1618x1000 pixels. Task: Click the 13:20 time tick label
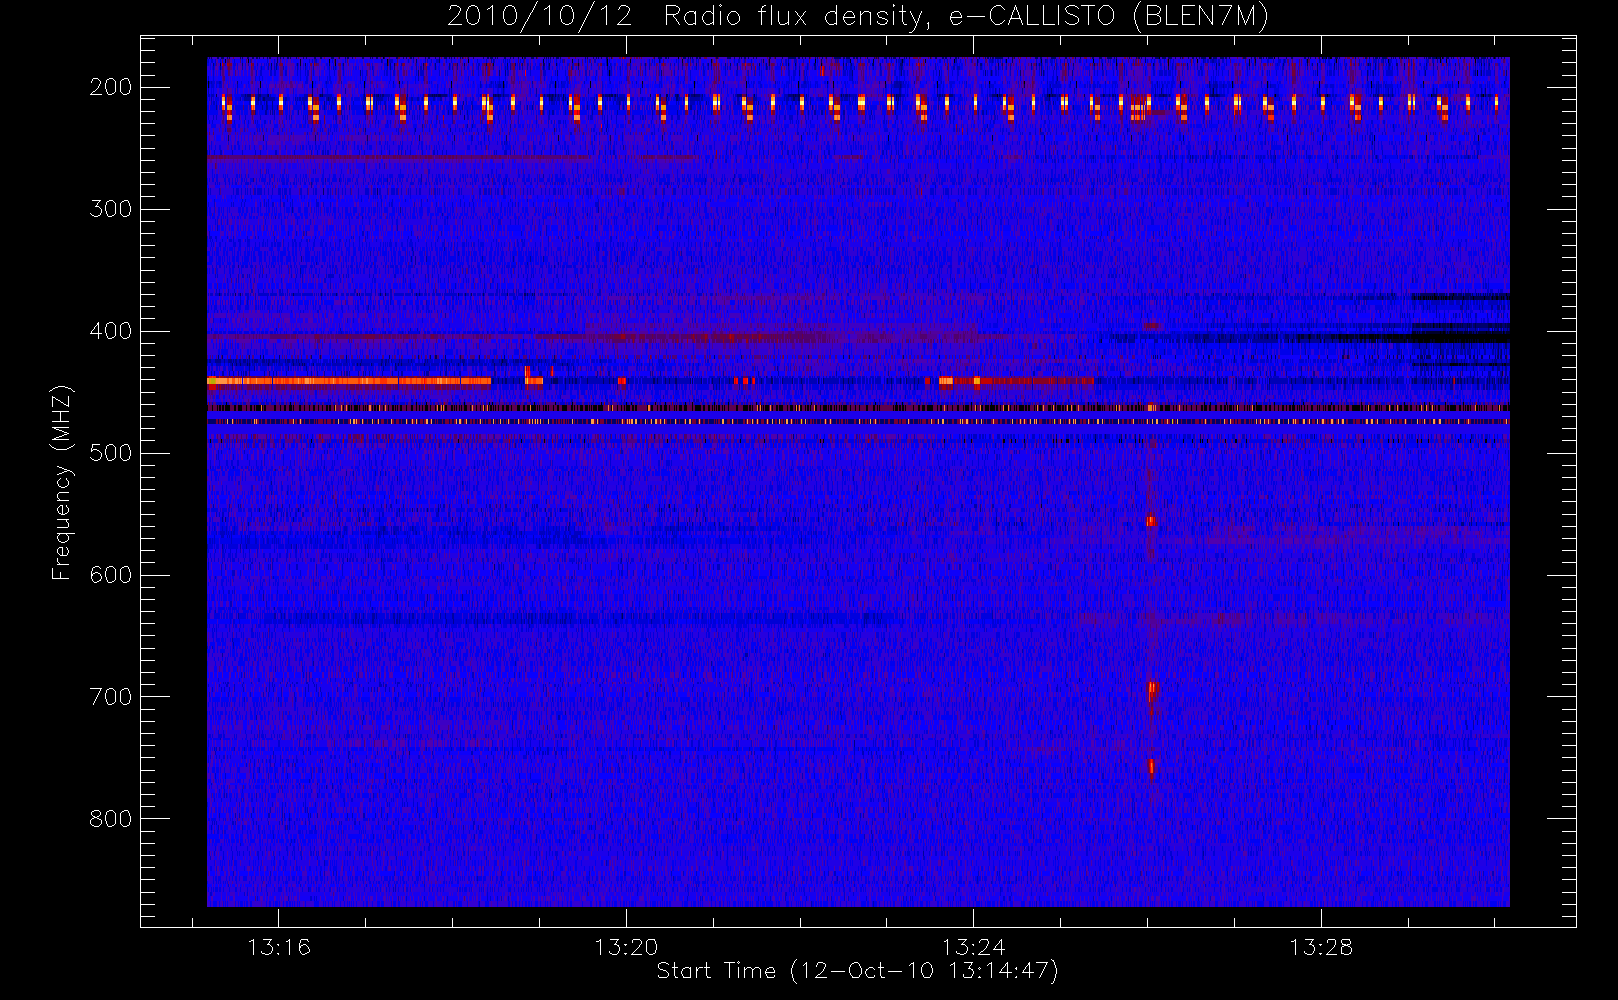pos(626,947)
